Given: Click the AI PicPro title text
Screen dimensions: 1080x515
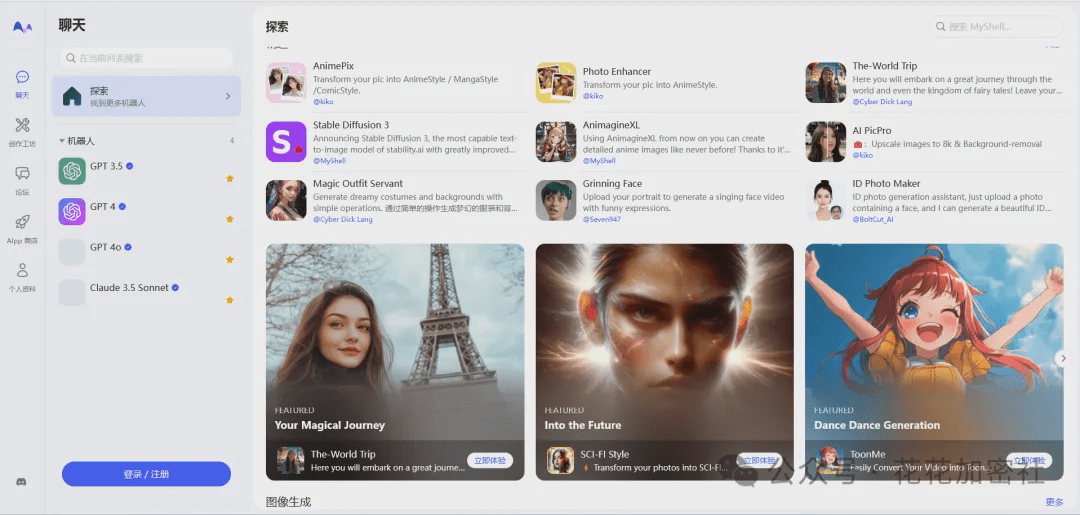Looking at the screenshot, I should click(872, 130).
